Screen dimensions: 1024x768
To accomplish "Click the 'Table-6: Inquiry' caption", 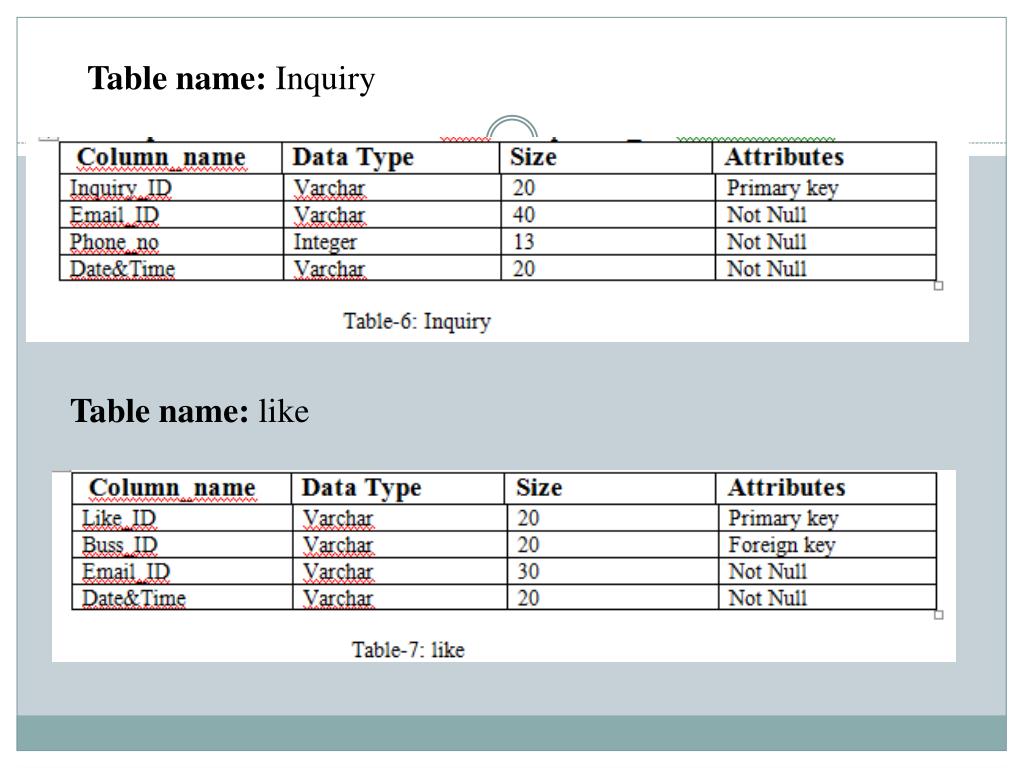I will click(x=417, y=321).
